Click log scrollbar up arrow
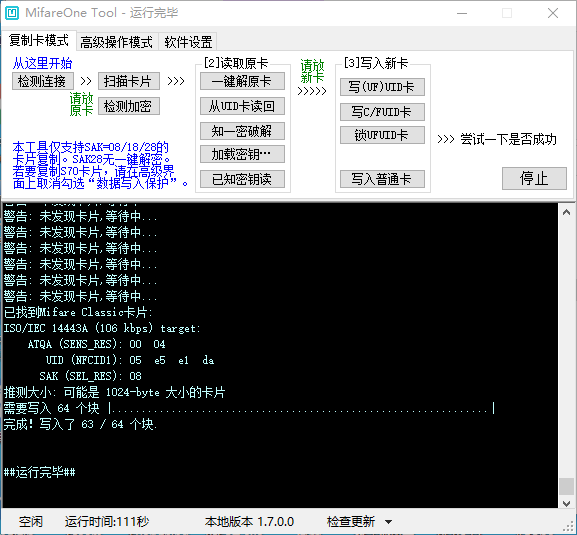This screenshot has width=577, height=535. (x=566, y=212)
